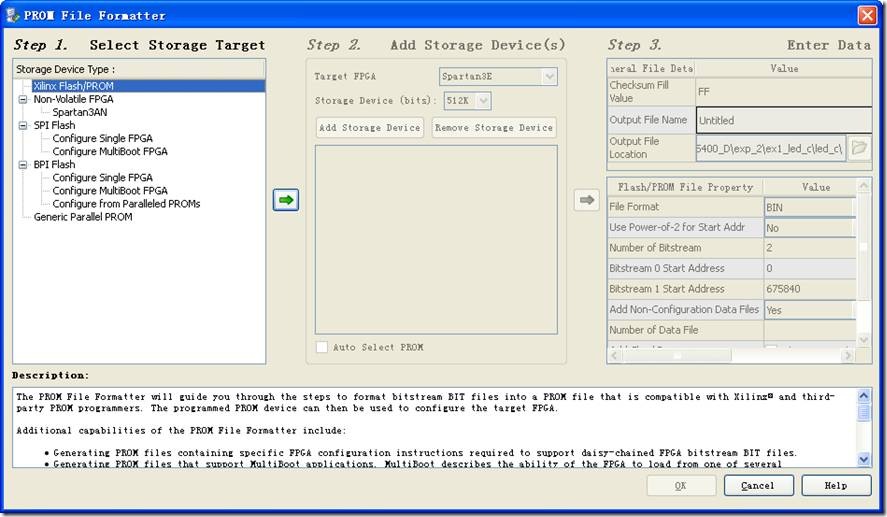Click the gray arrow leading to Step 3
Image resolution: width=887 pixels, height=517 pixels.
(x=587, y=200)
